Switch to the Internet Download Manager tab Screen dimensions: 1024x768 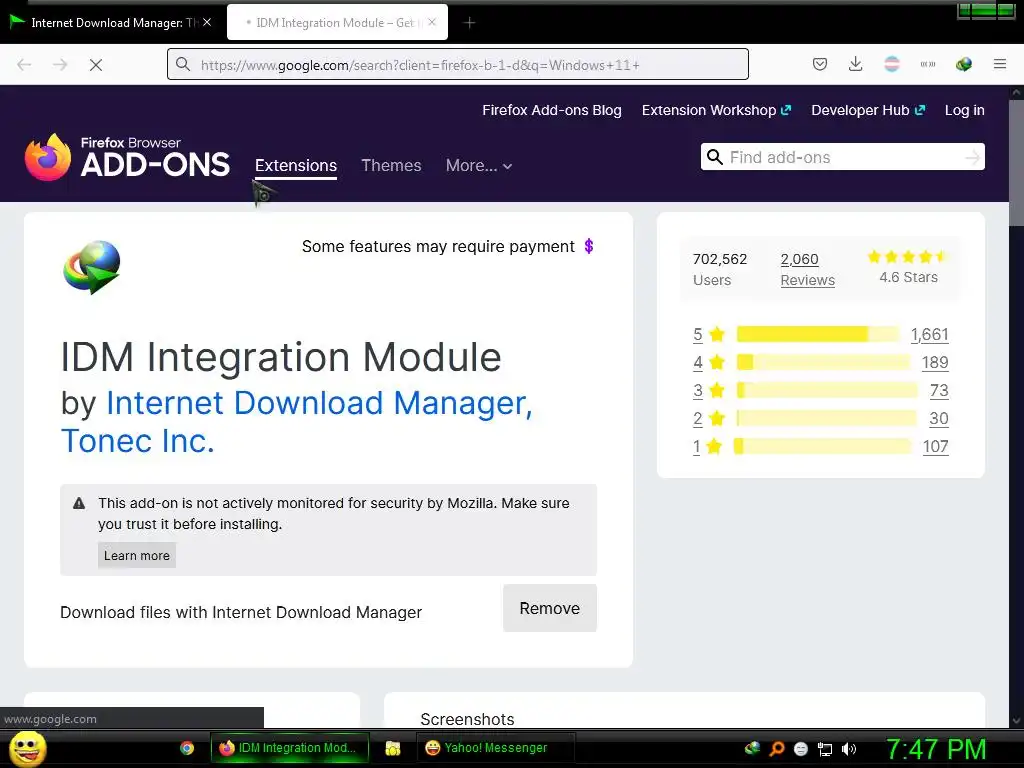[111, 23]
